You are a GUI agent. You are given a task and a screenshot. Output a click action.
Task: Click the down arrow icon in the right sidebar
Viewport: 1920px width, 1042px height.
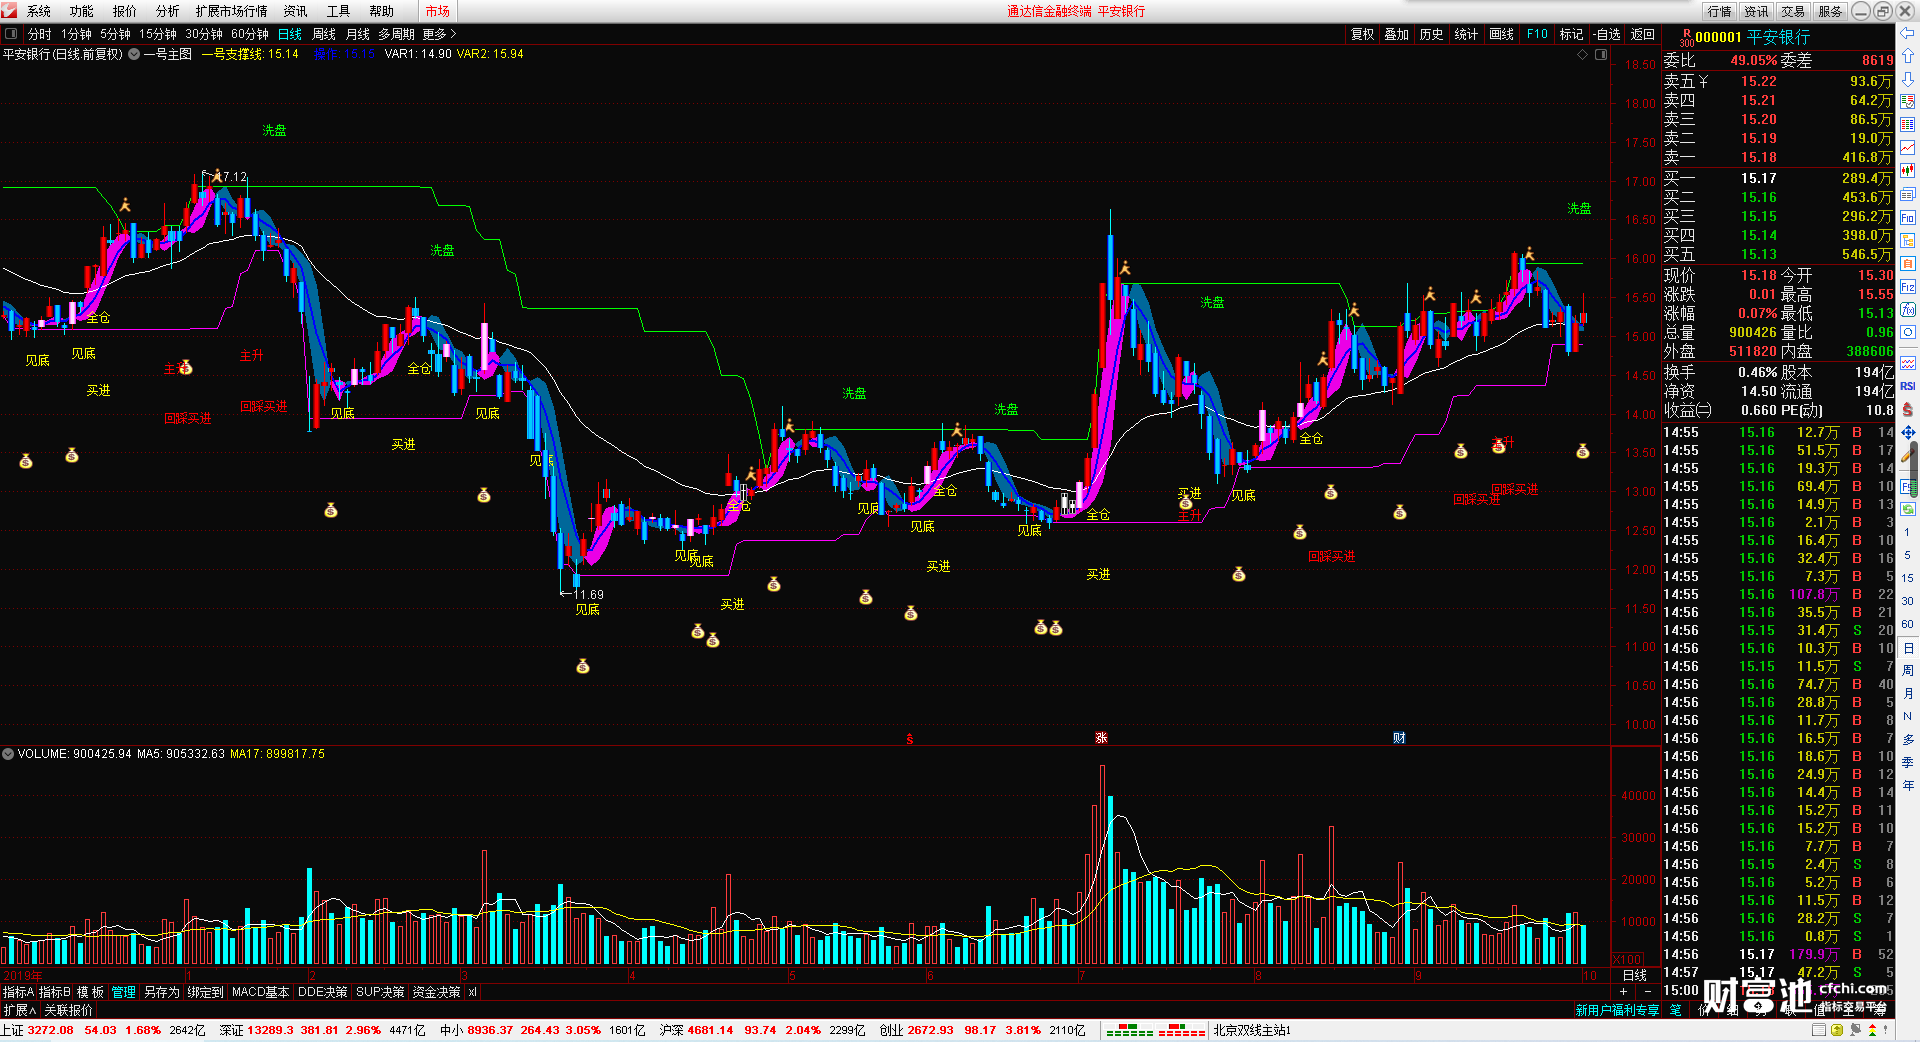pos(1908,79)
